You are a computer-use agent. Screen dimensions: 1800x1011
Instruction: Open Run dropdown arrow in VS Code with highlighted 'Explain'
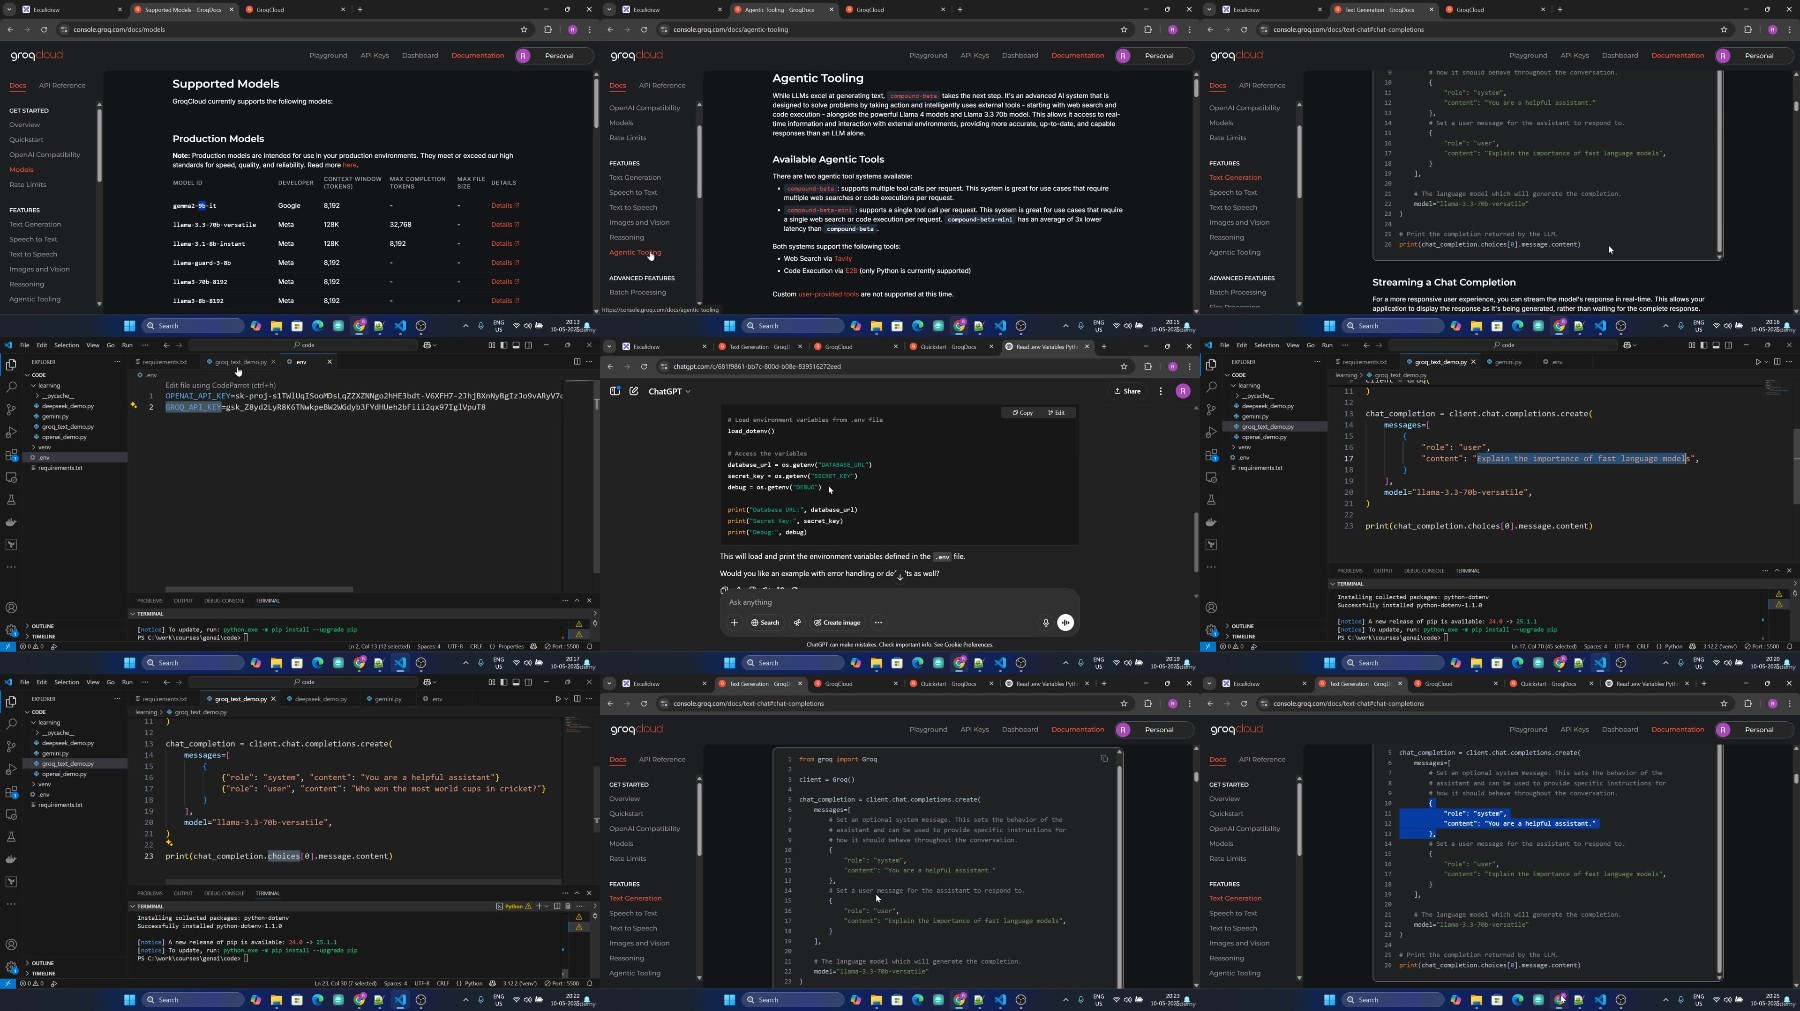pos(1767,361)
